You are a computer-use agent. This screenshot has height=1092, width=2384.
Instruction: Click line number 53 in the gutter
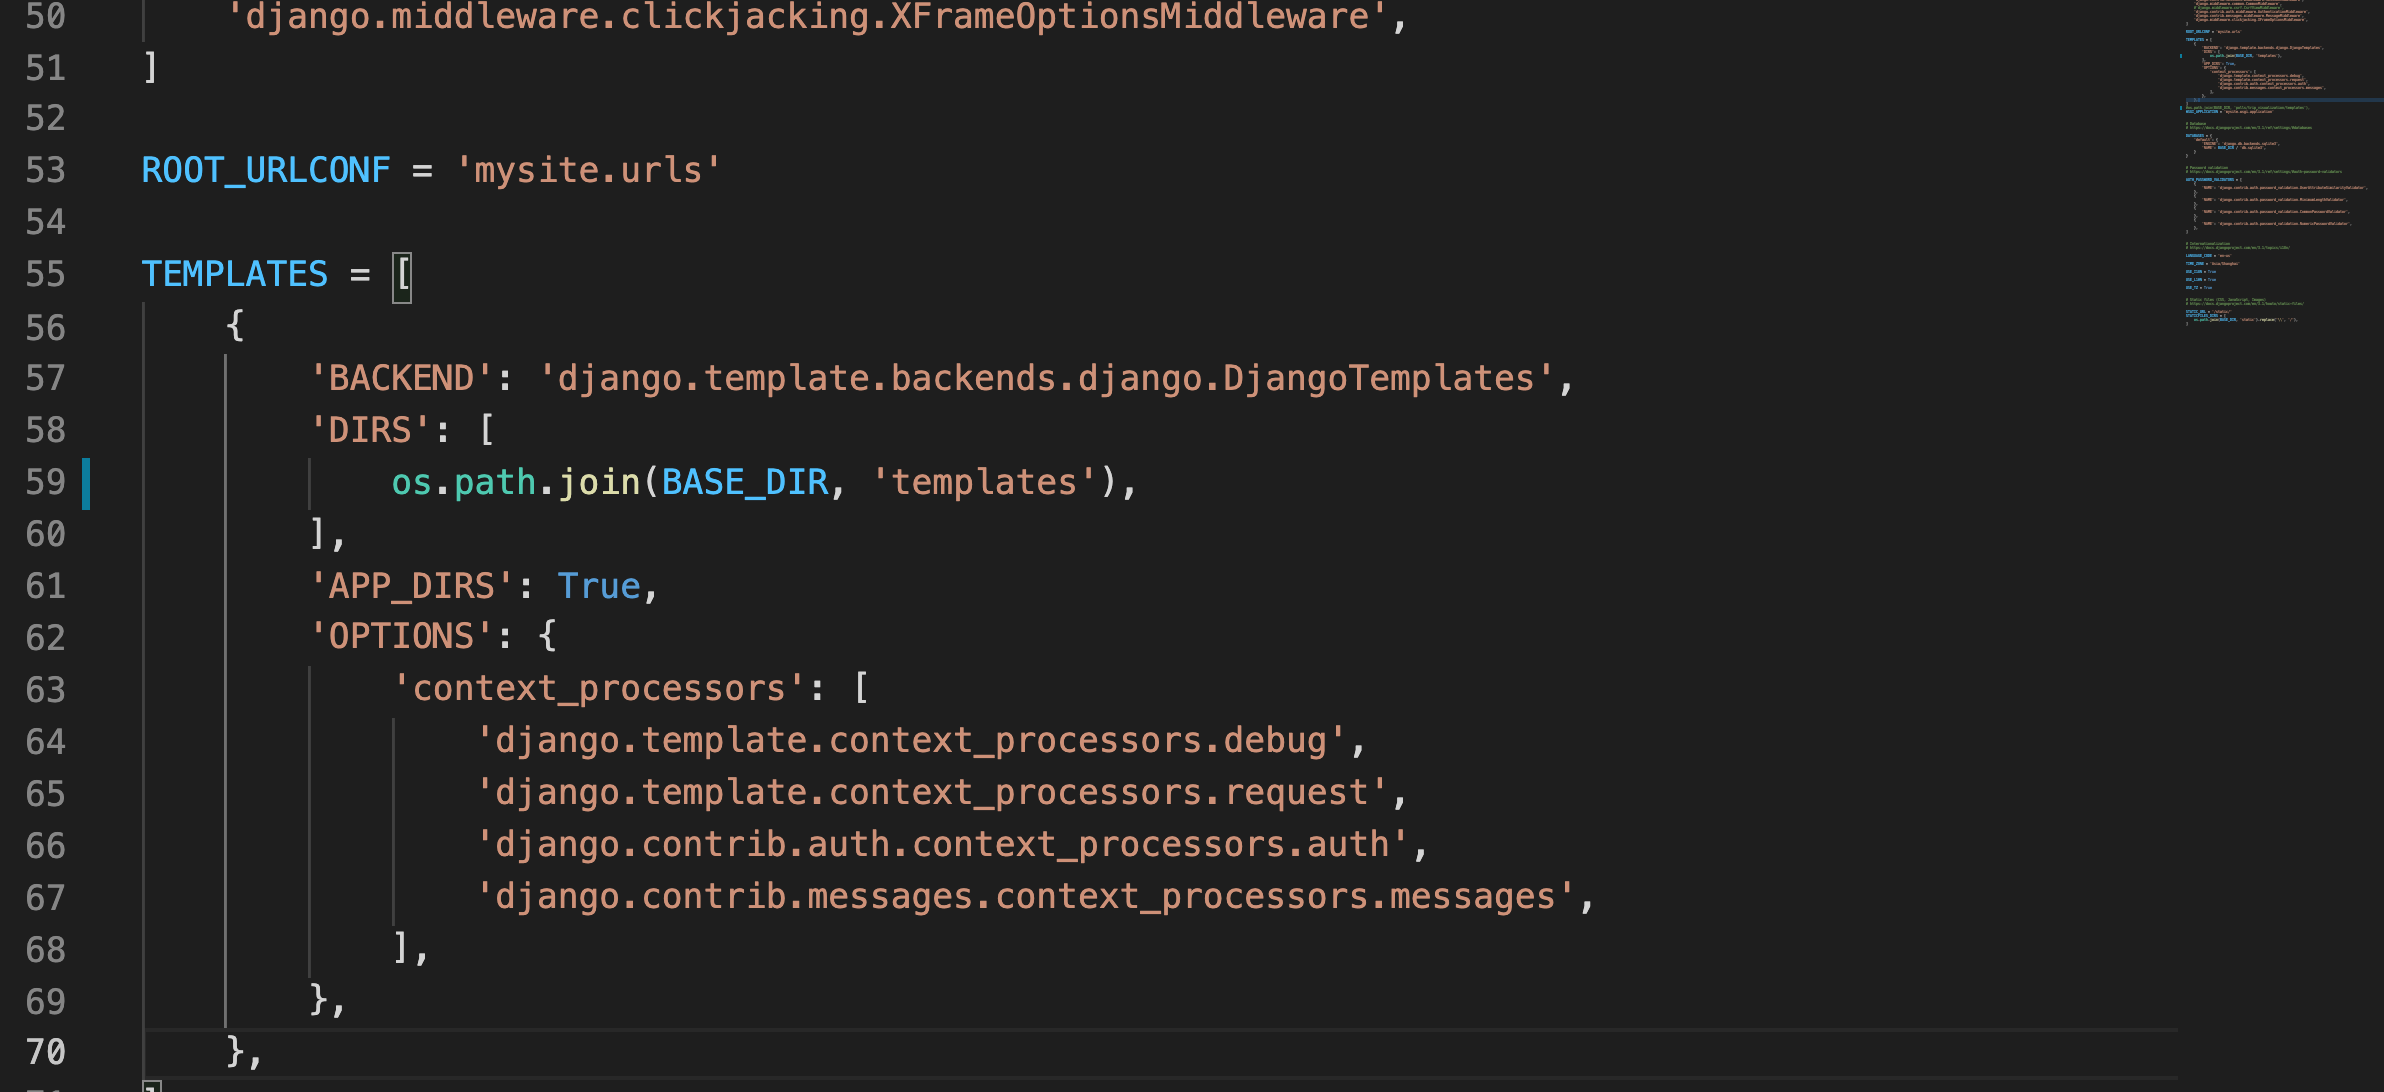[x=45, y=169]
